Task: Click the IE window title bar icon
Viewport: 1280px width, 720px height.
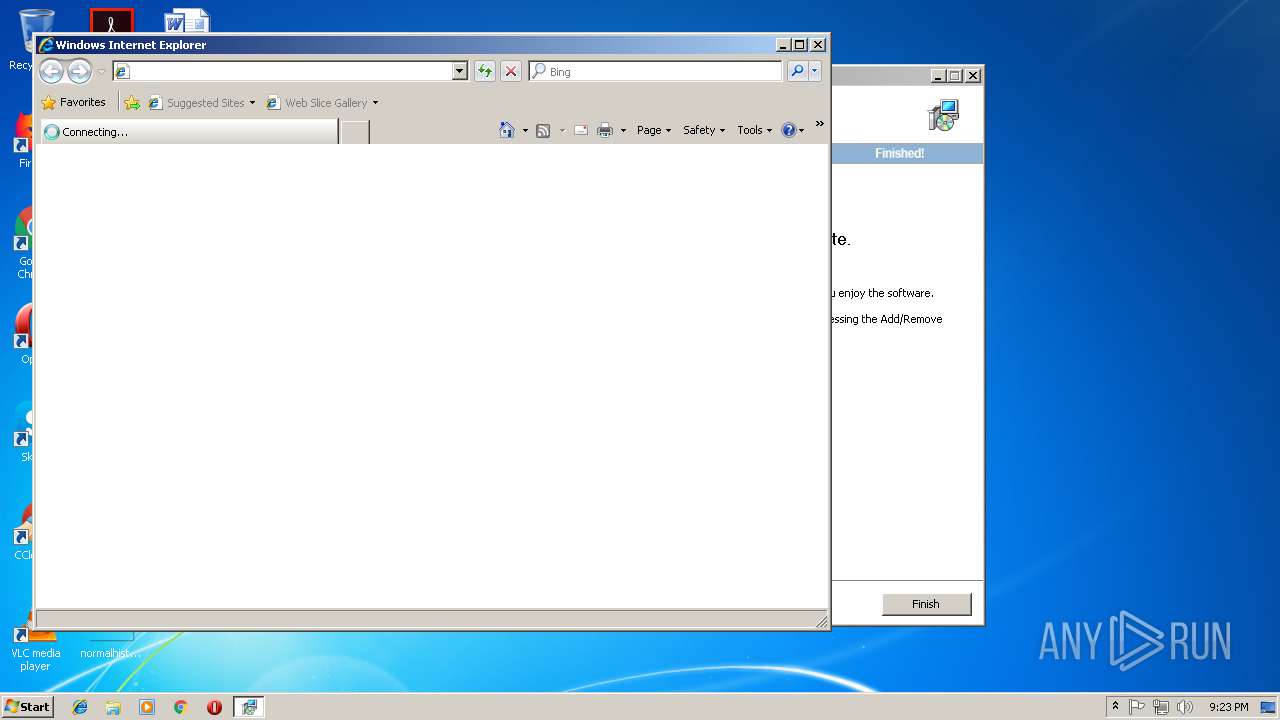Action: [x=45, y=45]
